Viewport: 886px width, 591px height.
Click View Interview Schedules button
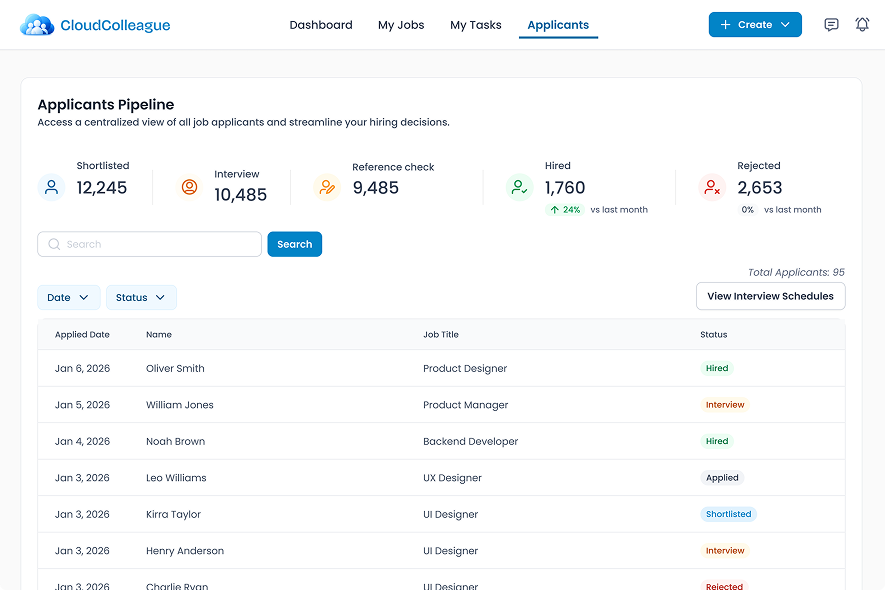pyautogui.click(x=770, y=296)
